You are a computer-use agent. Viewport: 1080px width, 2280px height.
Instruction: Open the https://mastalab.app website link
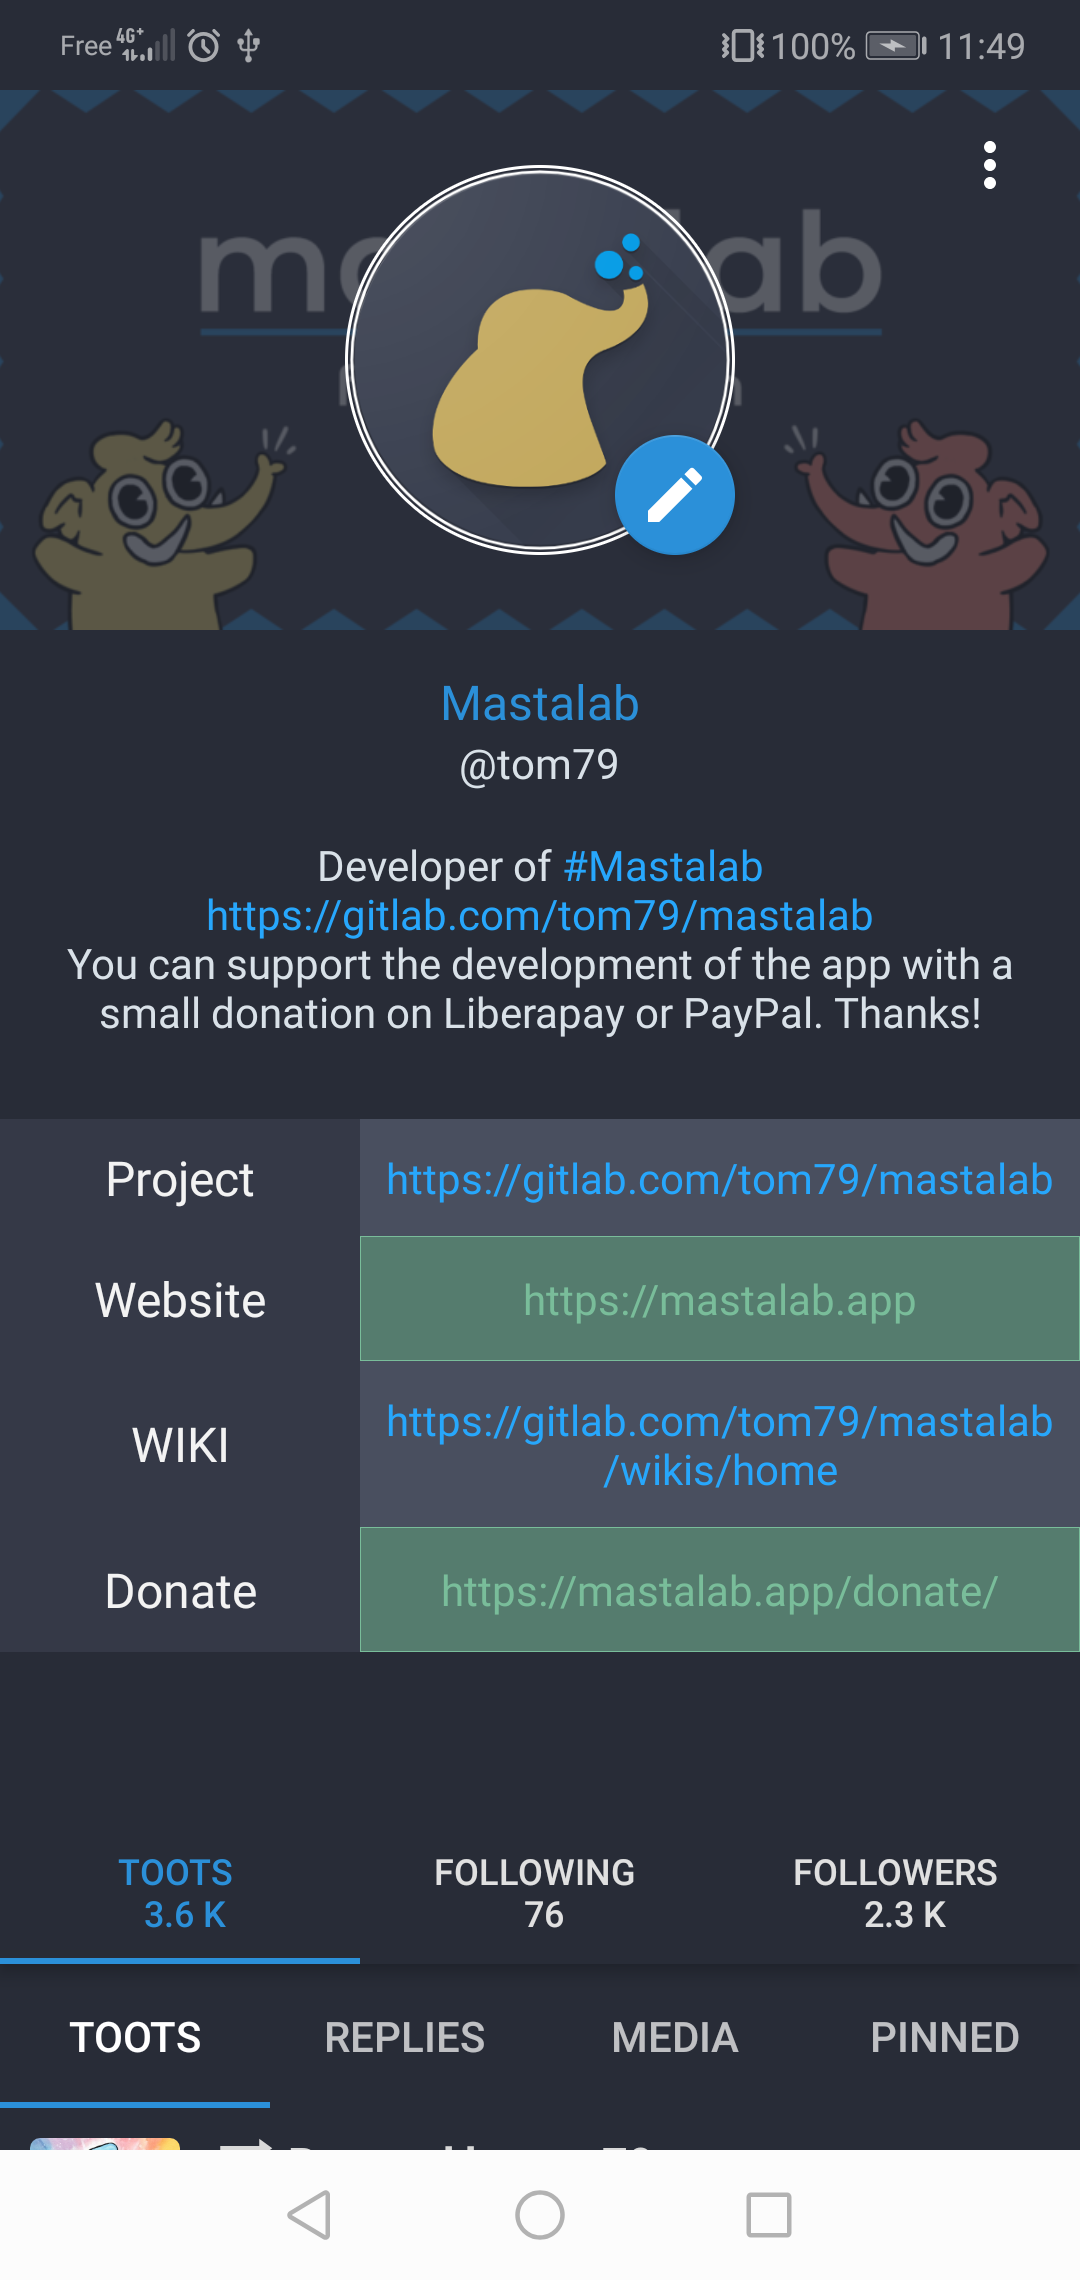coord(719,1300)
